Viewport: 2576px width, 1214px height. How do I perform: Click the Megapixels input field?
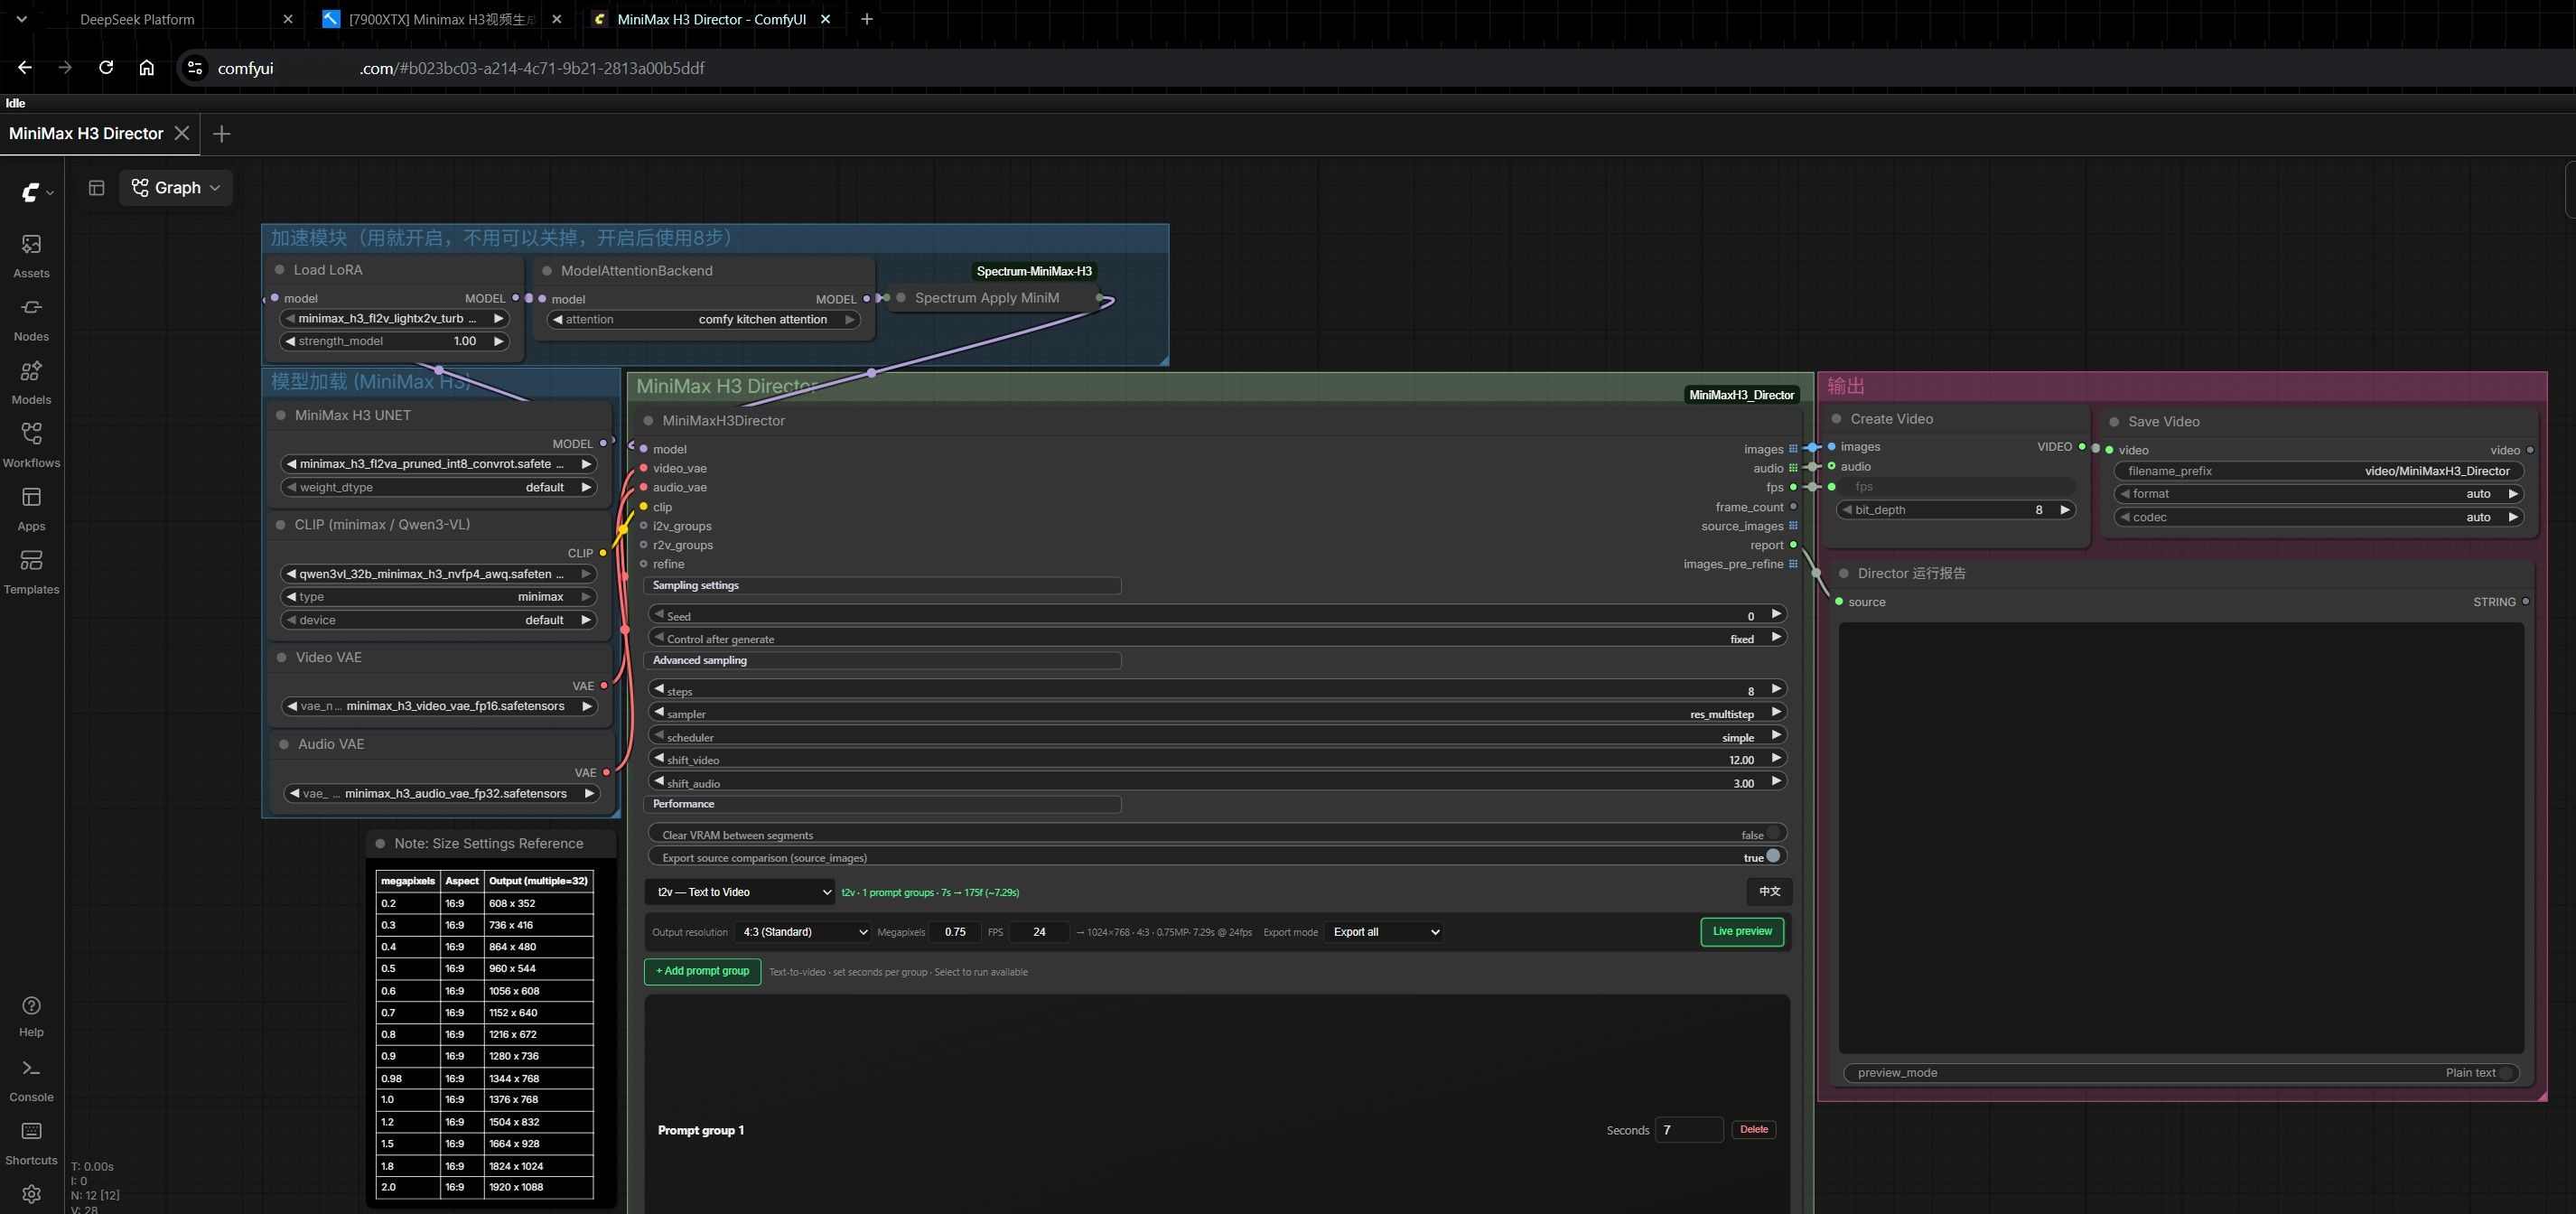955,932
